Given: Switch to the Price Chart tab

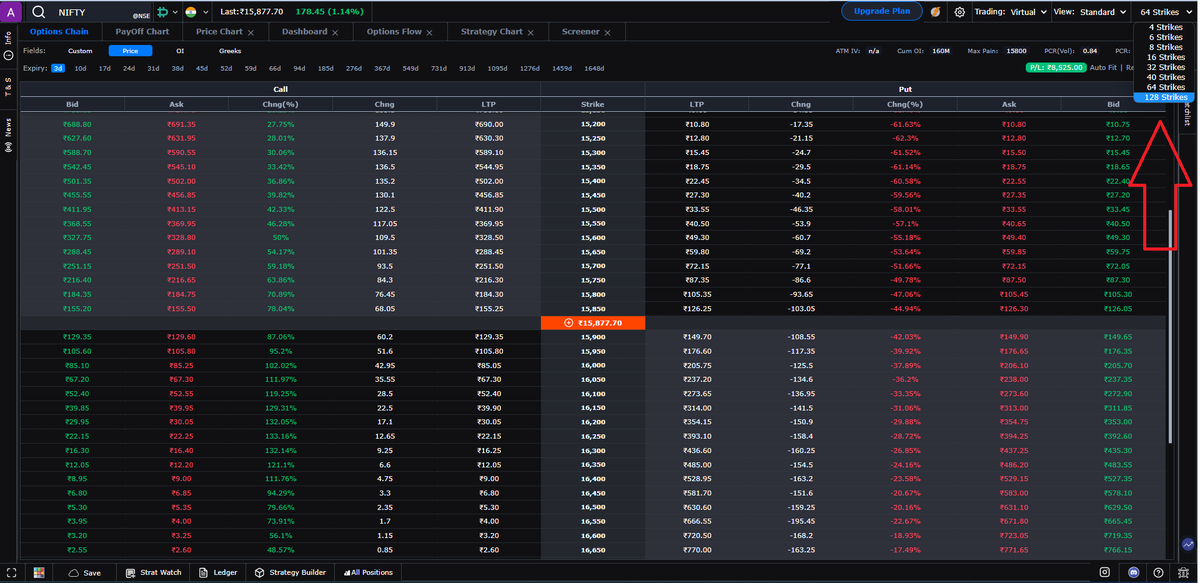Looking at the screenshot, I should click(x=219, y=32).
